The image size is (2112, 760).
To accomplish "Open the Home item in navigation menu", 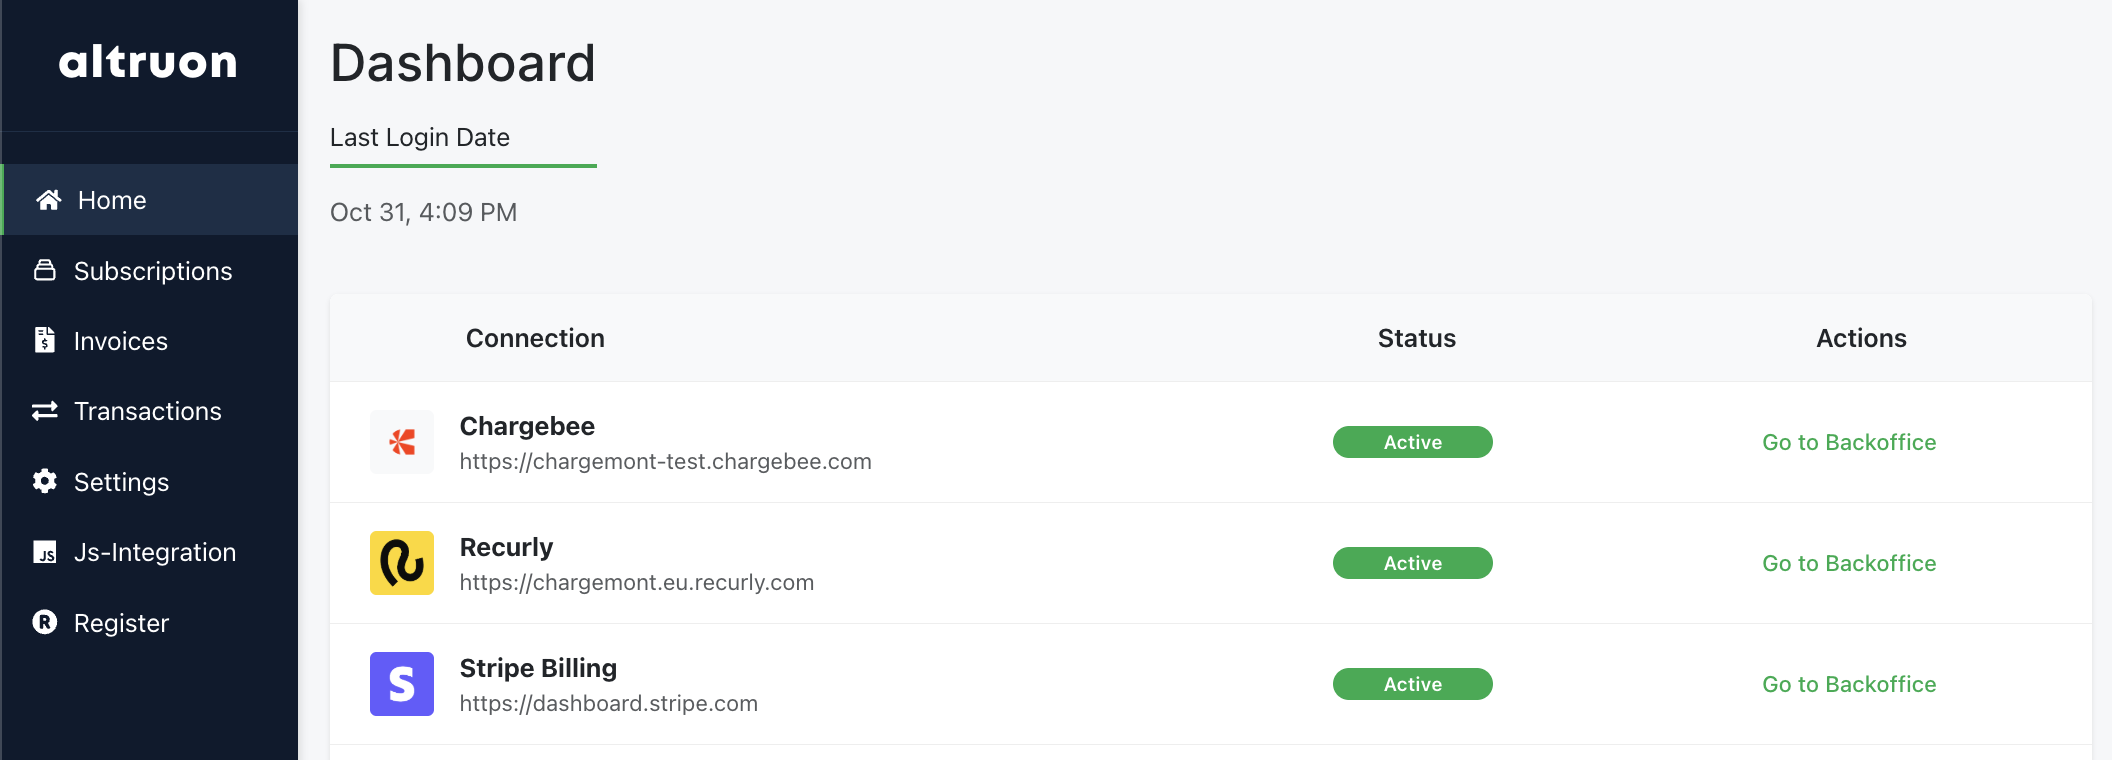I will pos(111,199).
